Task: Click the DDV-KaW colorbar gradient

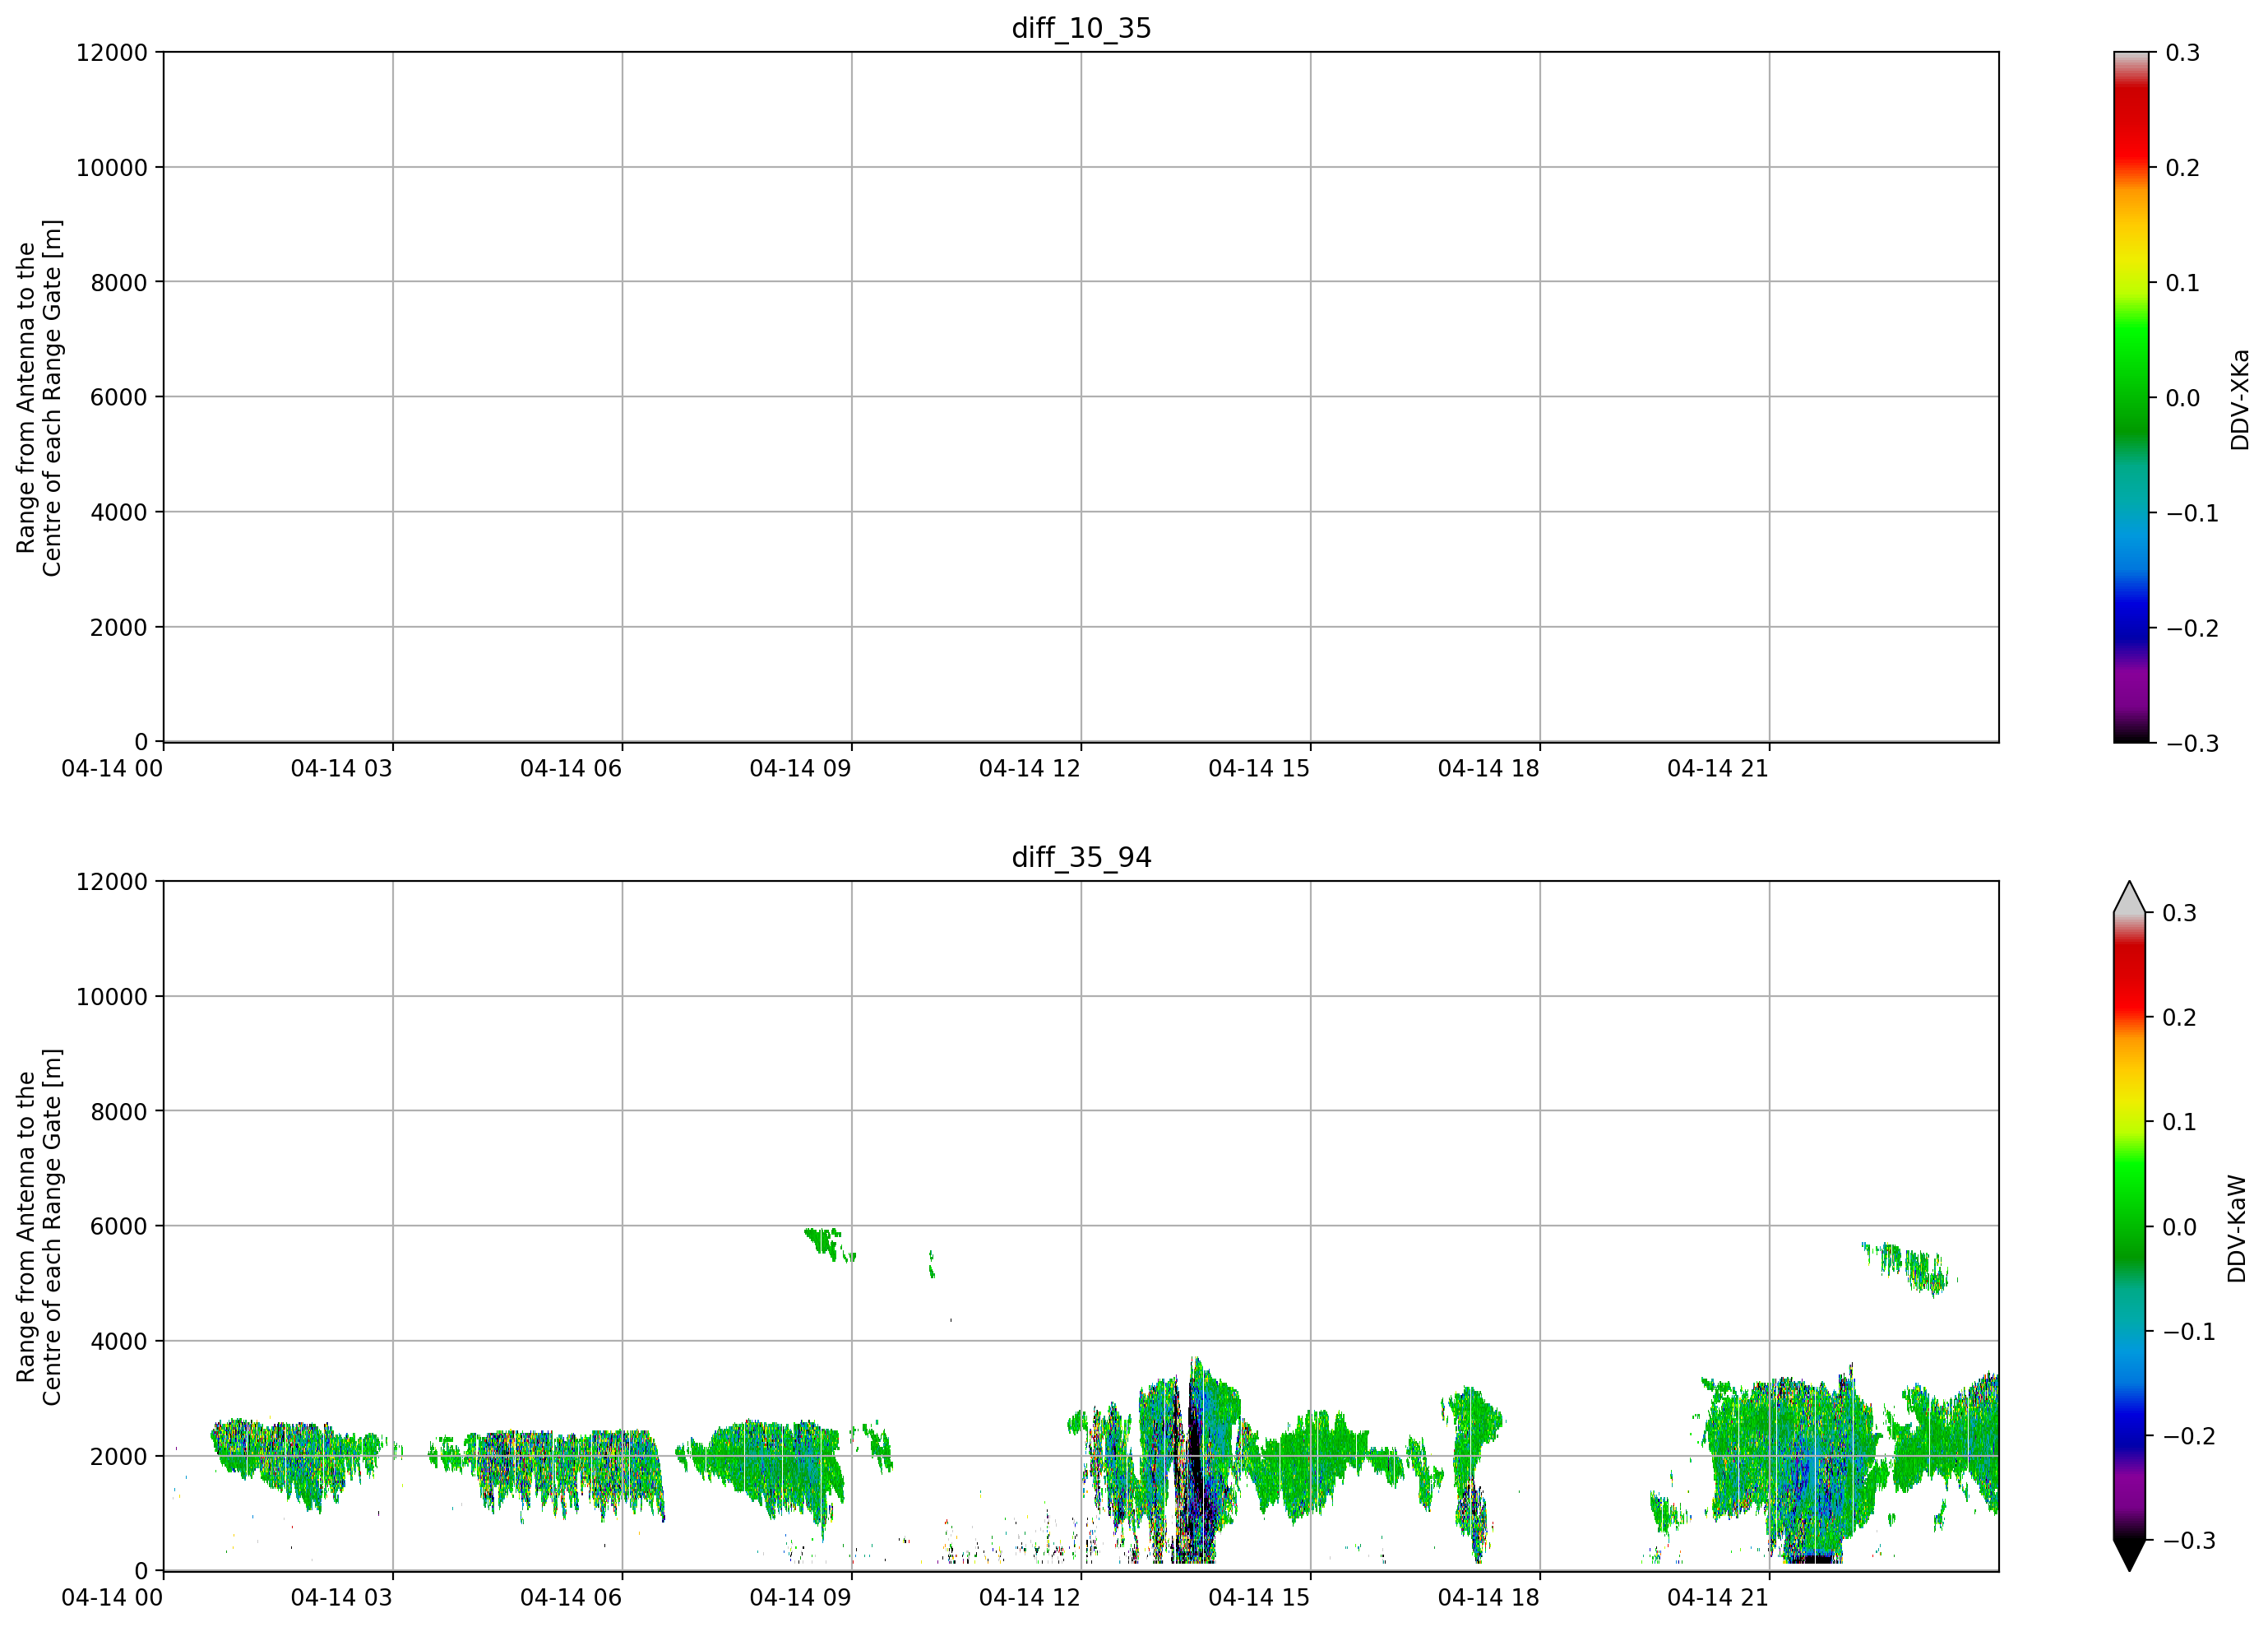Action: [x=2130, y=1226]
